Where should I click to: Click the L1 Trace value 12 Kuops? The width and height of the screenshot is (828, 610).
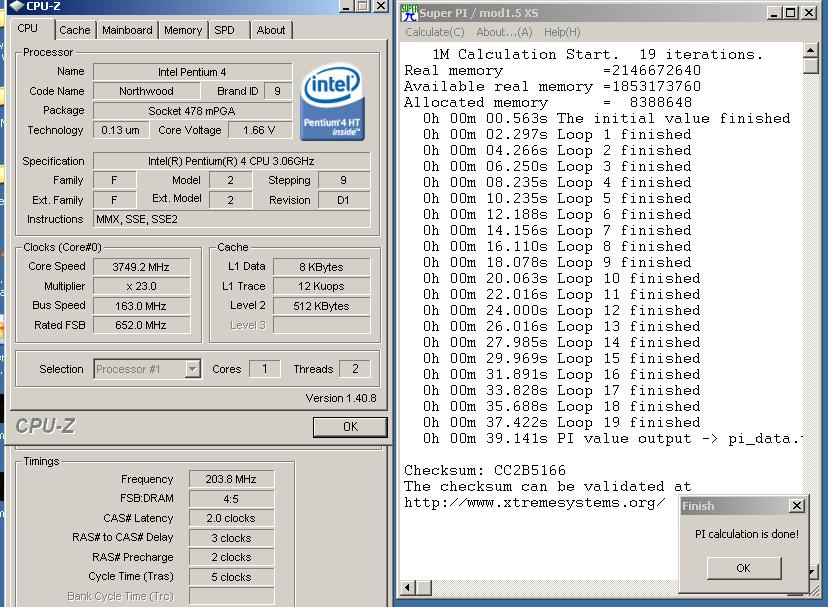[x=321, y=286]
